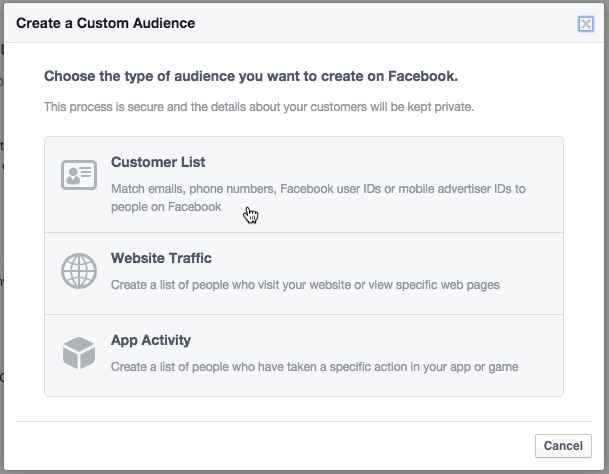Choose the Website Traffic heading
Viewport: 609px width, 474px height.
[161, 258]
